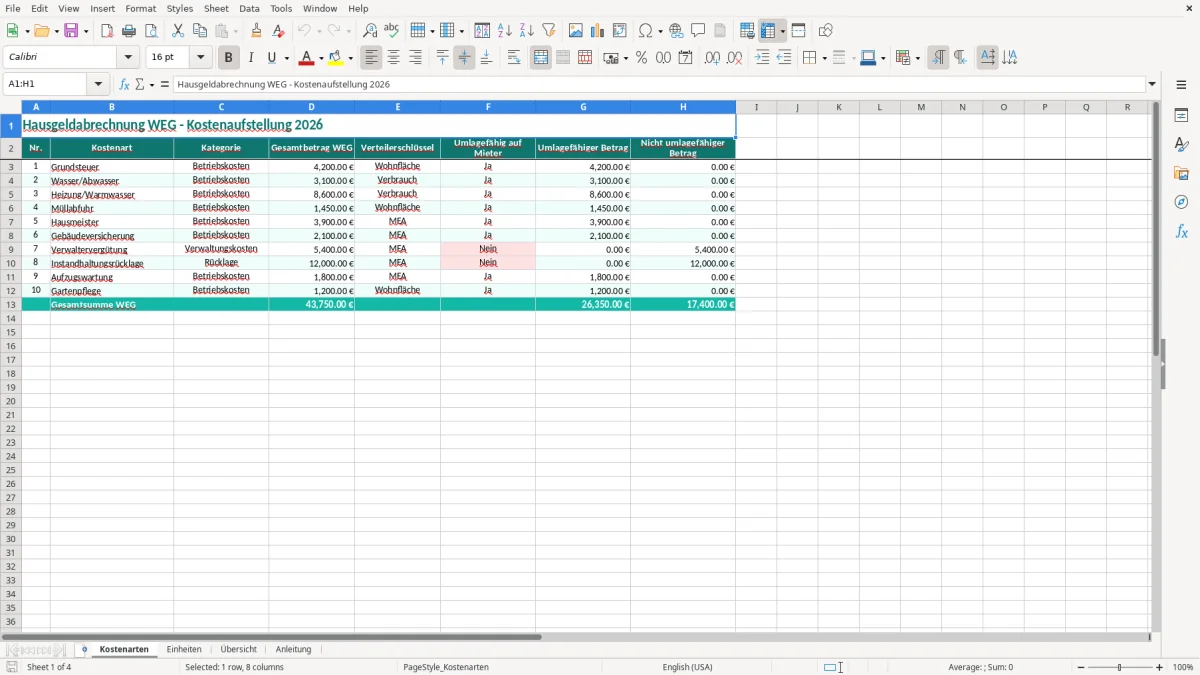Image resolution: width=1200 pixels, height=675 pixels.
Task: Open Print Preview from the toolbar
Action: click(151, 31)
